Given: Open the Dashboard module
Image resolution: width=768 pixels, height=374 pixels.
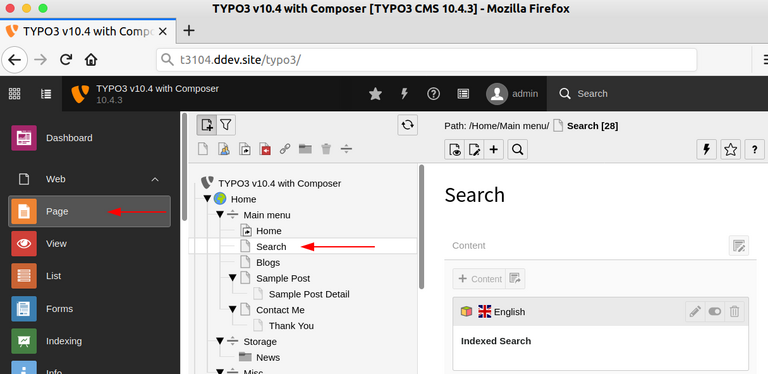Looking at the screenshot, I should [x=90, y=138].
